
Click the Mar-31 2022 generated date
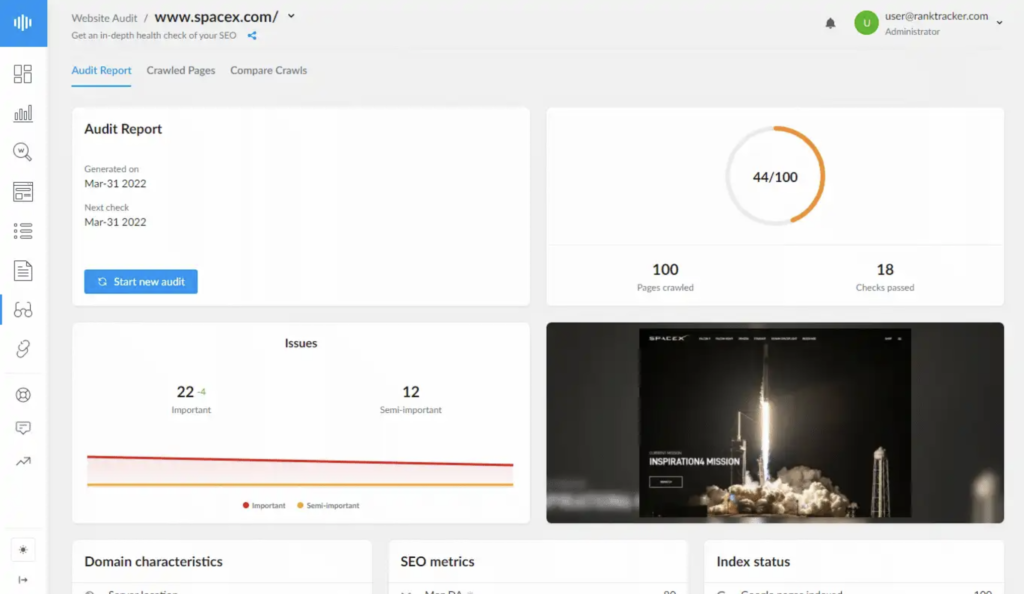115,183
